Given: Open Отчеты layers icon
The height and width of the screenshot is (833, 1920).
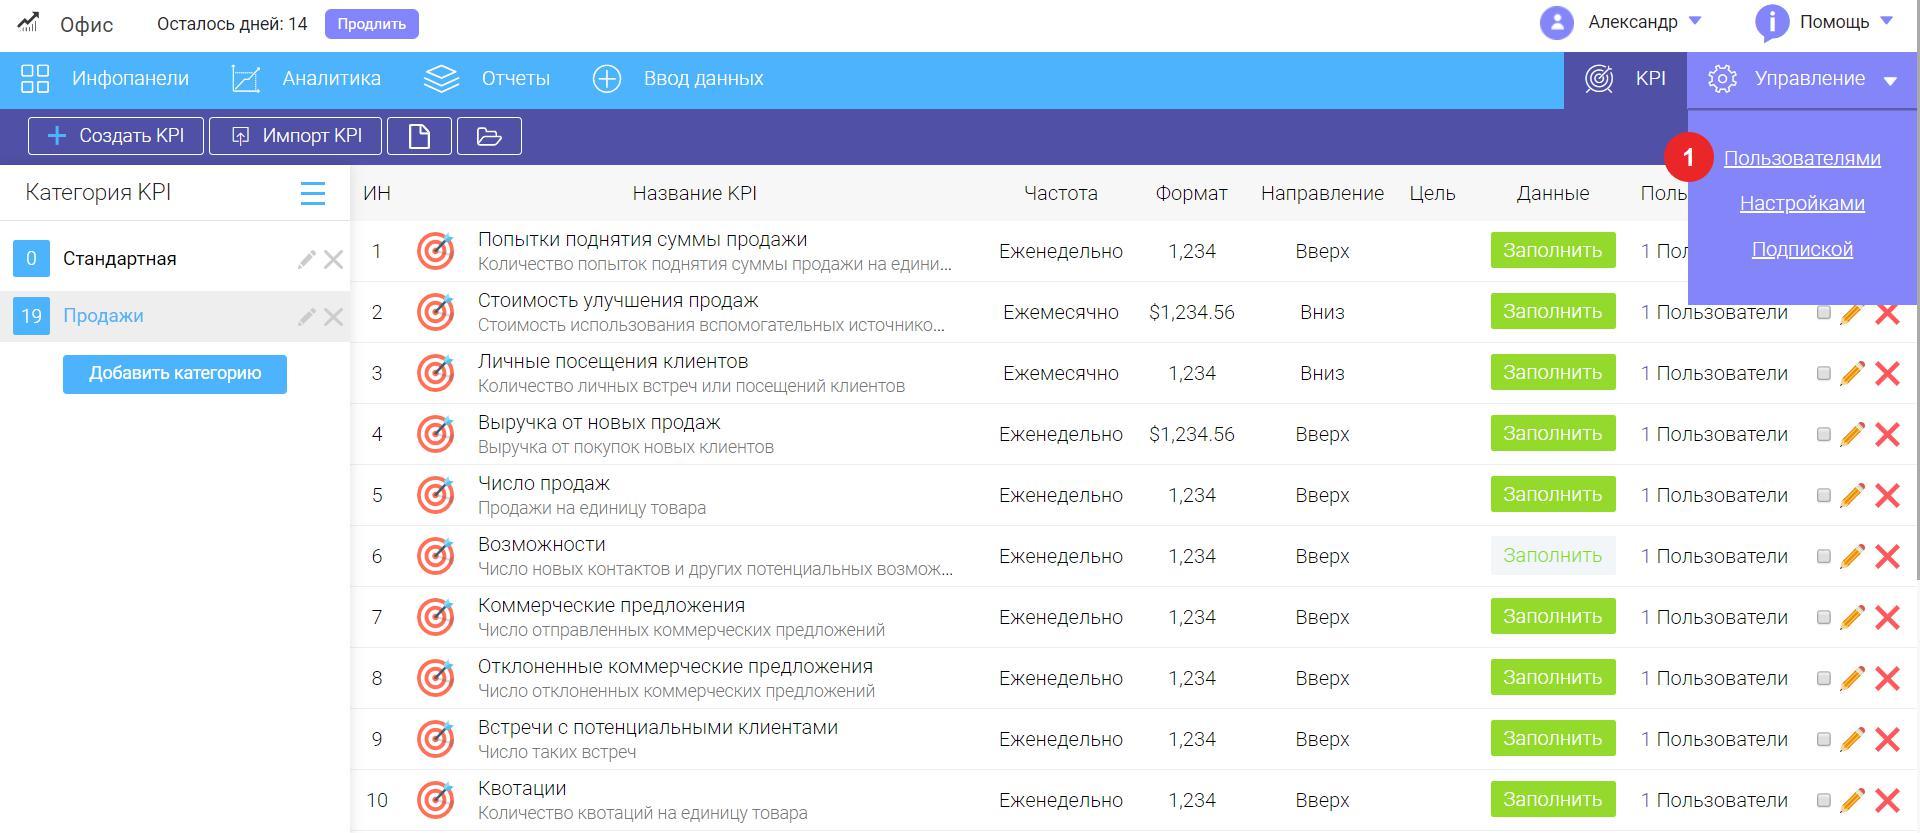Looking at the screenshot, I should point(441,79).
